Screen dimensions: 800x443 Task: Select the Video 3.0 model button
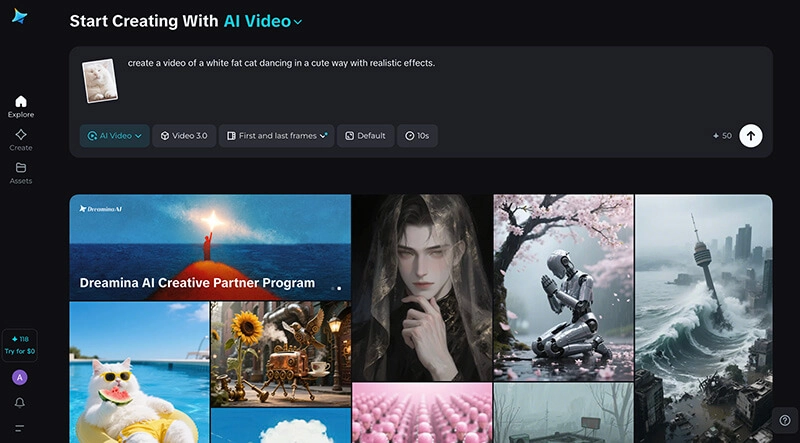click(x=184, y=136)
